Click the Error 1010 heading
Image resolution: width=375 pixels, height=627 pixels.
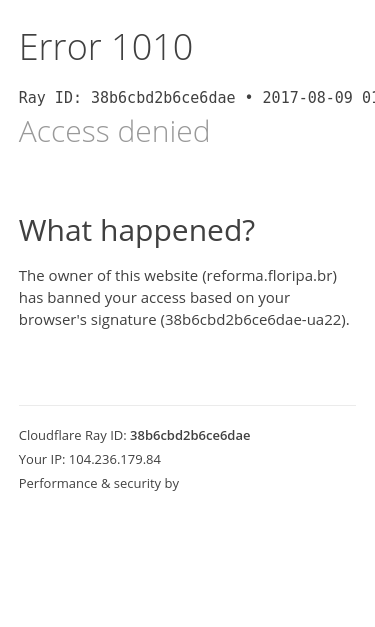[106, 47]
